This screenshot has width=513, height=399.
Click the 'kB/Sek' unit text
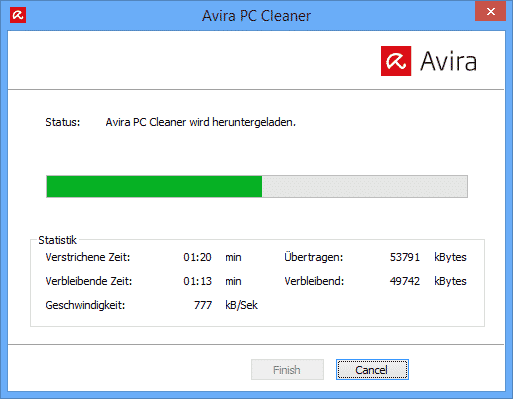[241, 305]
